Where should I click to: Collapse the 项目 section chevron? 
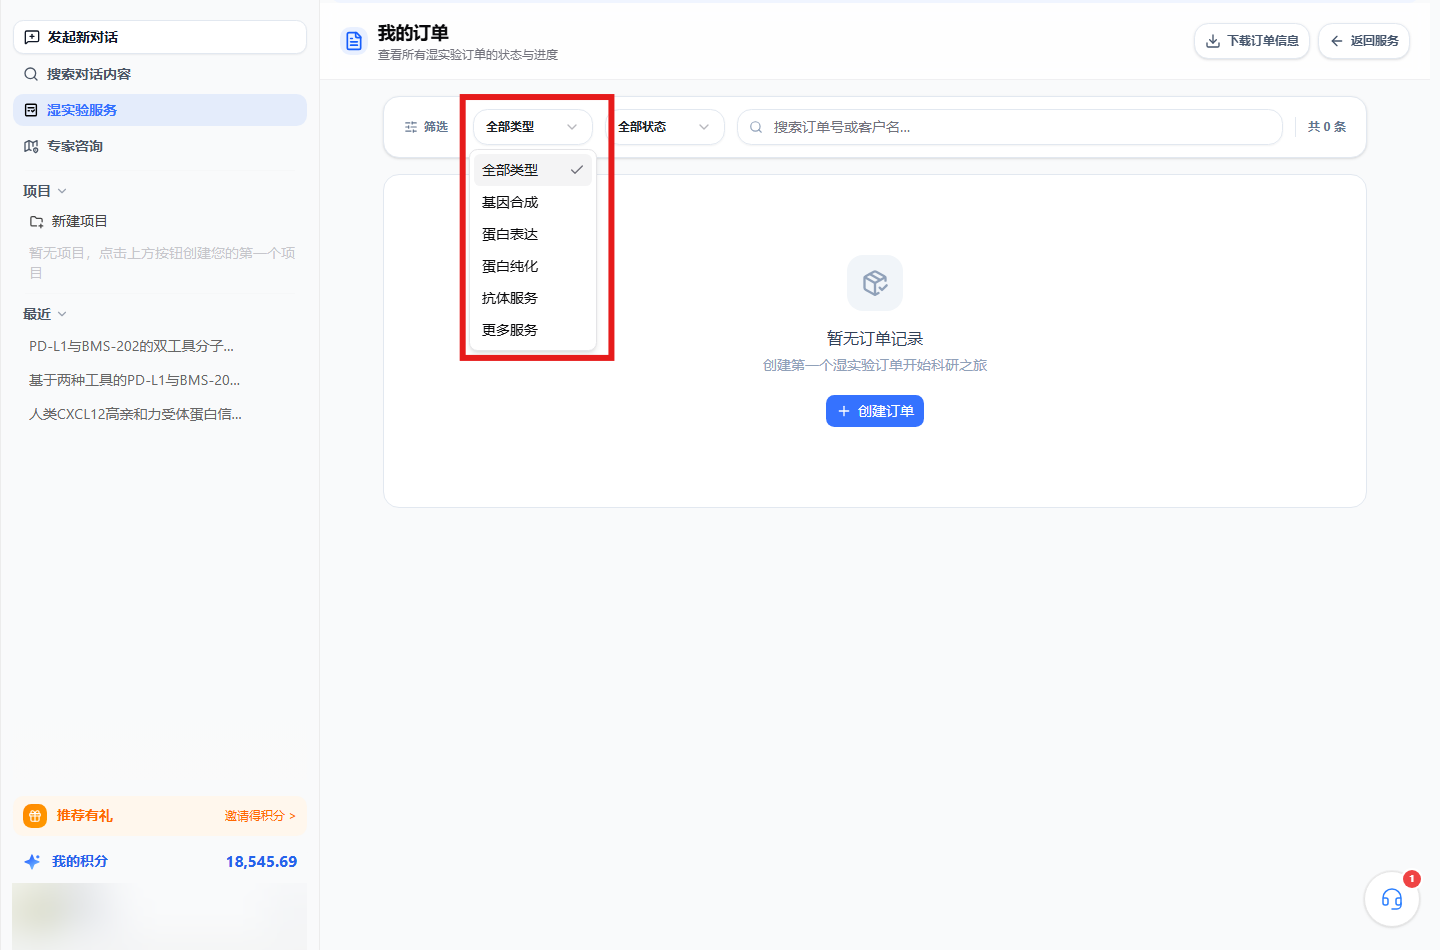62,191
